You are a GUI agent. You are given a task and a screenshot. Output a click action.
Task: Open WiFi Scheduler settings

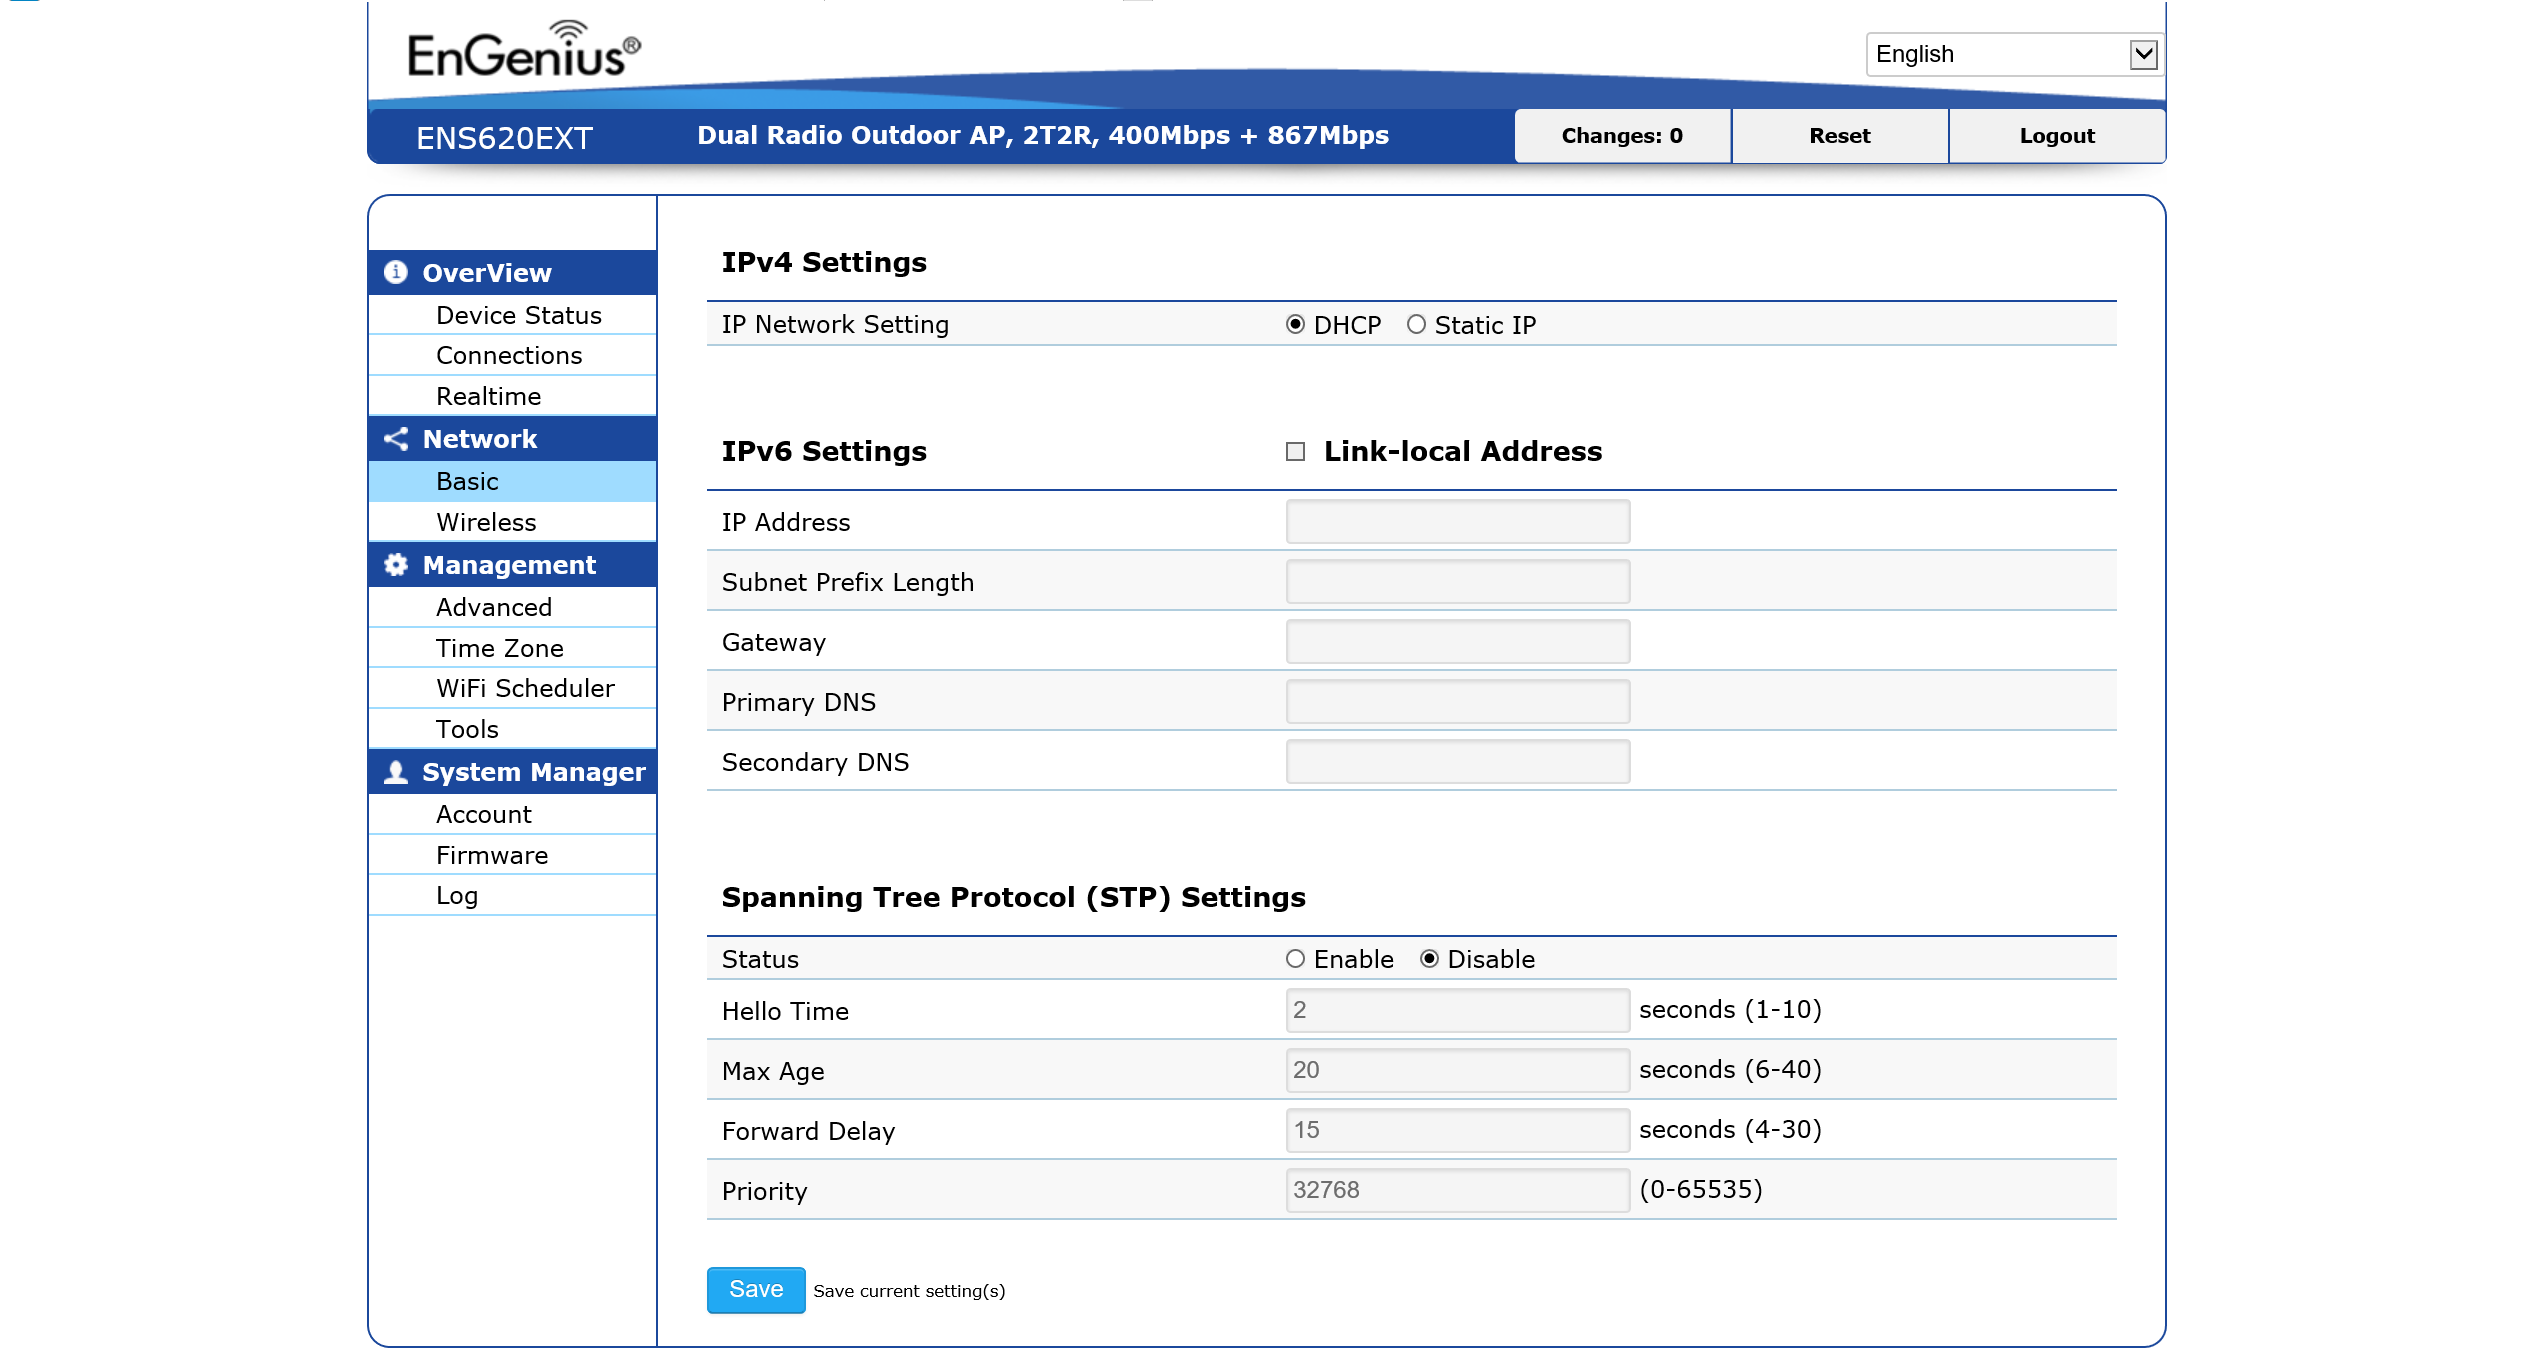click(525, 688)
